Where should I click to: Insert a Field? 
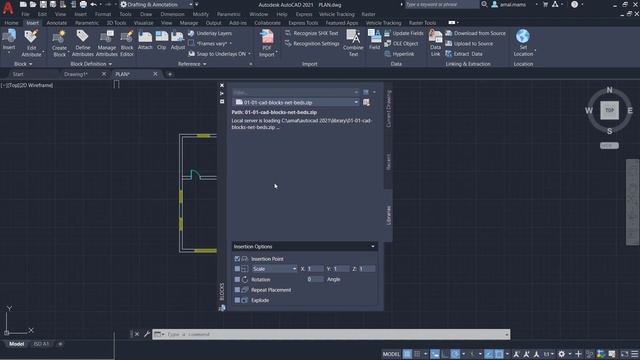click(x=374, y=40)
